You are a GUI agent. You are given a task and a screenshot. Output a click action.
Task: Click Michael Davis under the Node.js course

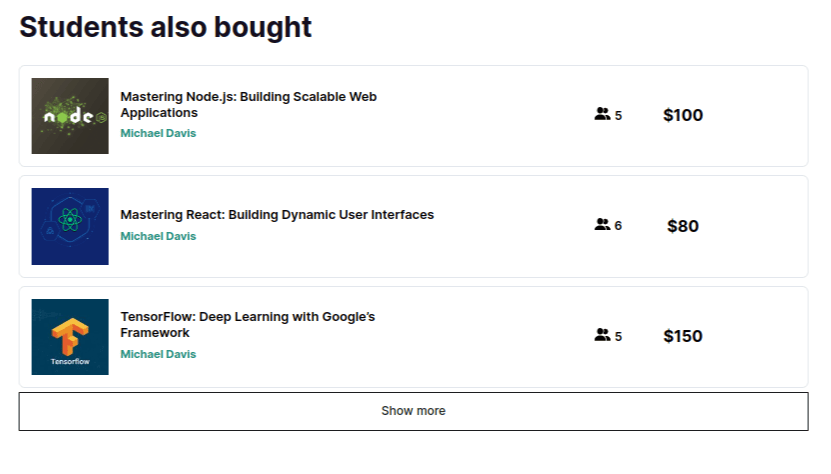pyautogui.click(x=158, y=133)
